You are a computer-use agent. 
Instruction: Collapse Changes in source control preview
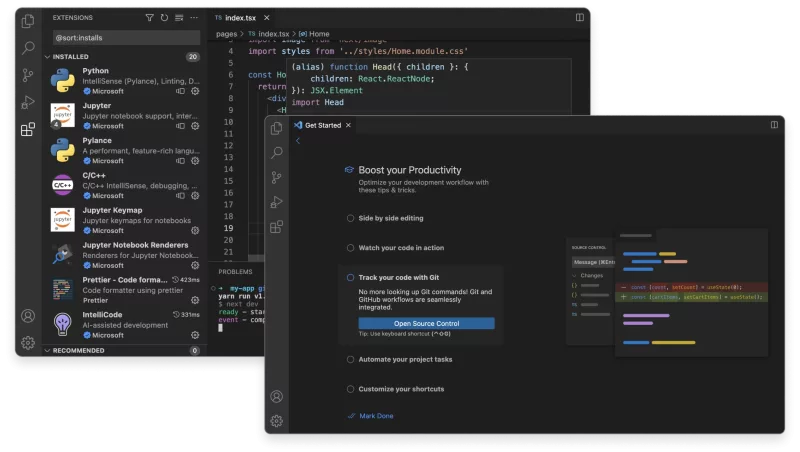coord(574,275)
